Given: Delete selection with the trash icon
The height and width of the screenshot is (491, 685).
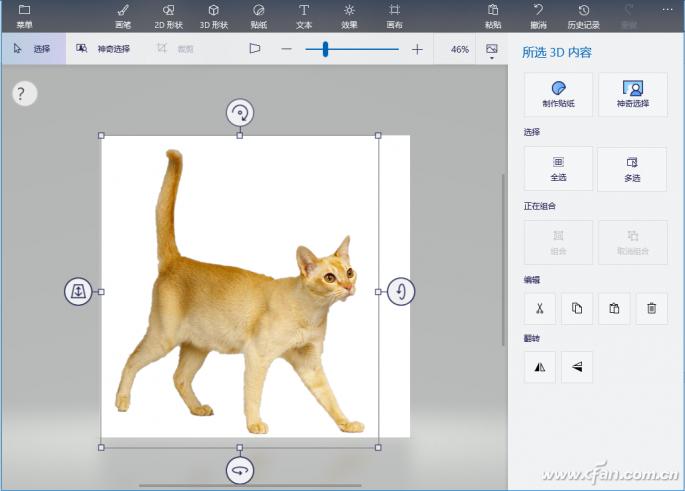Looking at the screenshot, I should coord(651,308).
